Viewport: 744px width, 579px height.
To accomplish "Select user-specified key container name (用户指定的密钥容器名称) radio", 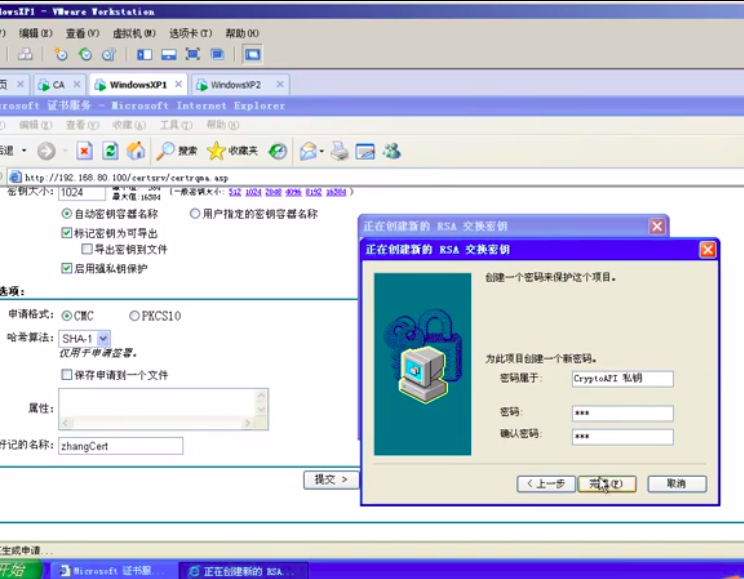I will 195,214.
